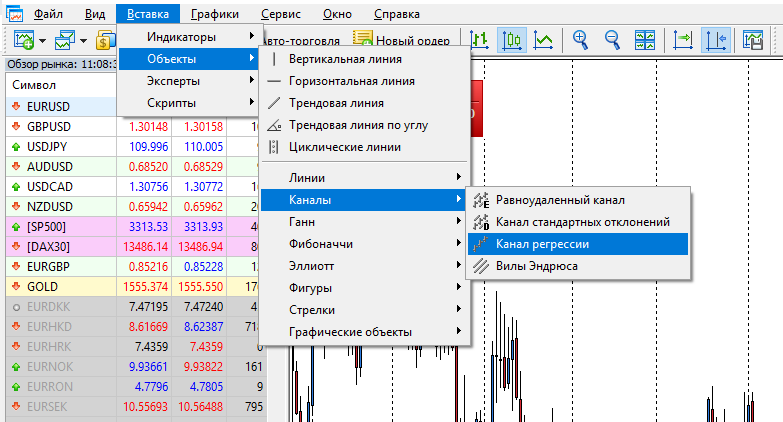Select Трендовая линия по углу
Viewport: 783px width, 422px height.
click(365, 125)
